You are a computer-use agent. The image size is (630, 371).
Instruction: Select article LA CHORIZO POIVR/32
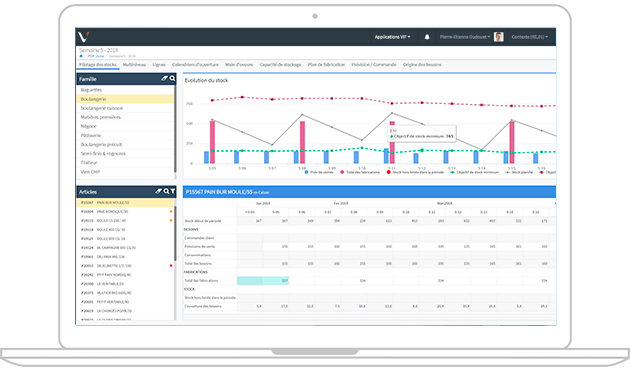[x=125, y=311]
